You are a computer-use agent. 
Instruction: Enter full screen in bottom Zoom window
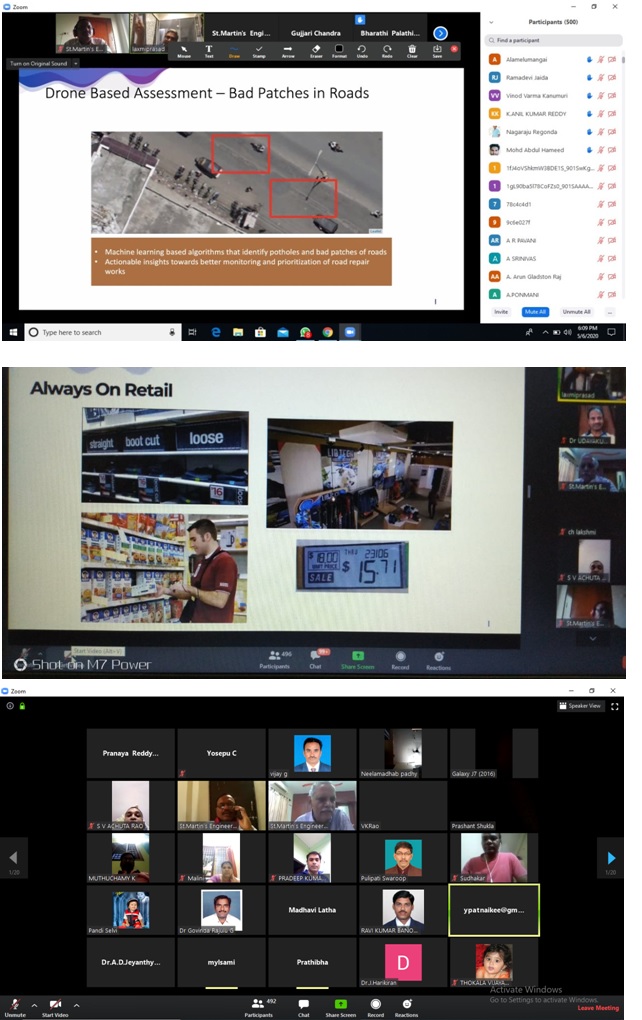[x=615, y=706]
